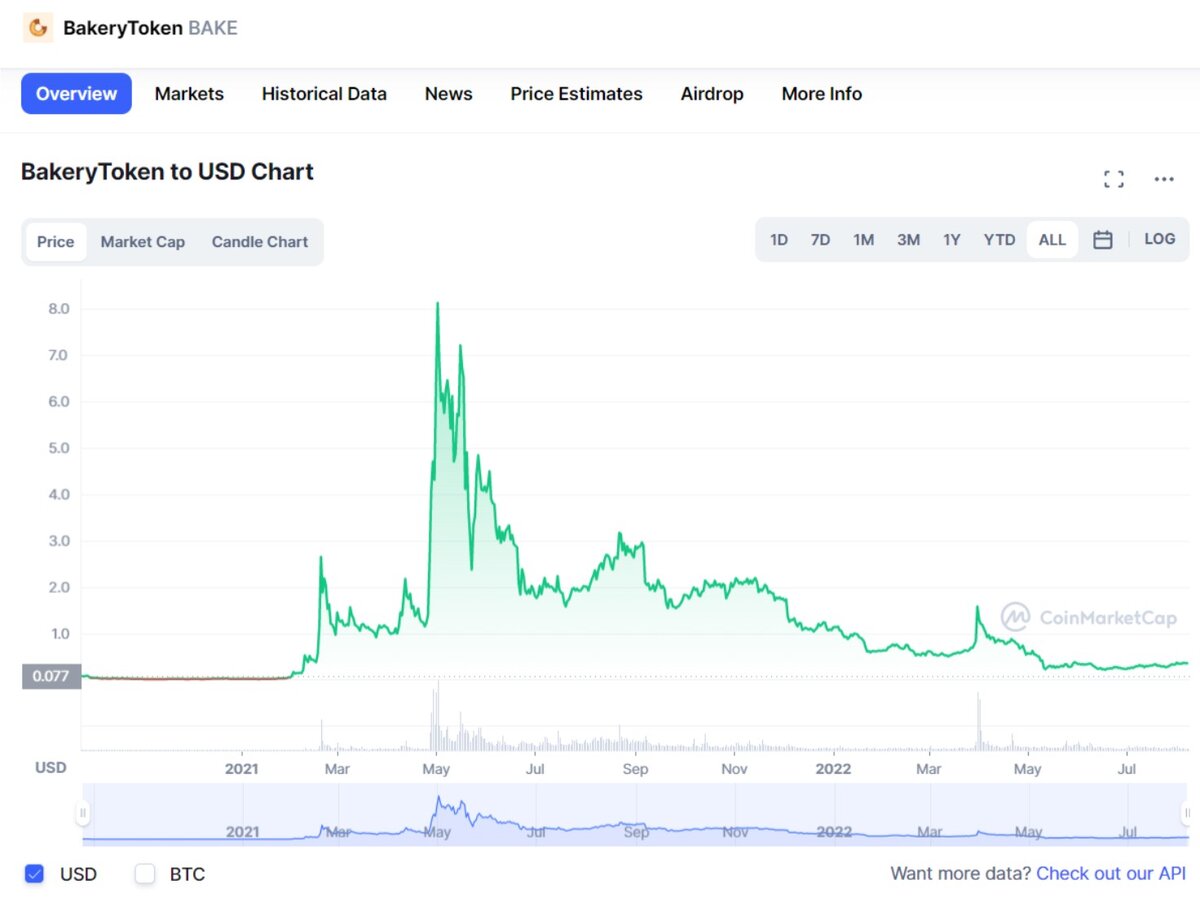Click the 0.077 price label on axis

51,676
